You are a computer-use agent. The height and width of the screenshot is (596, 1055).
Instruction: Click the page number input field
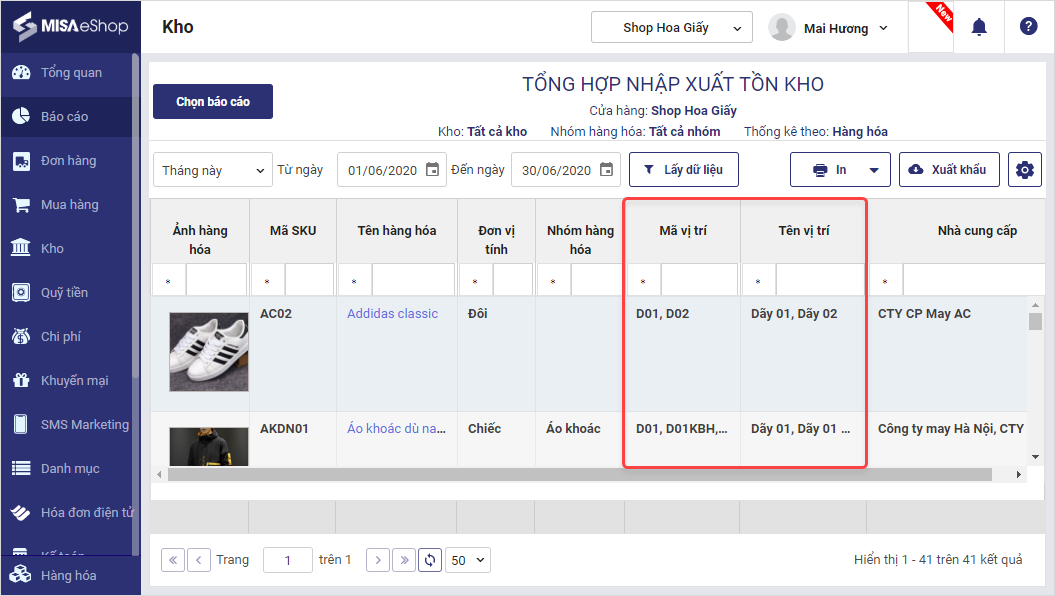pos(288,560)
